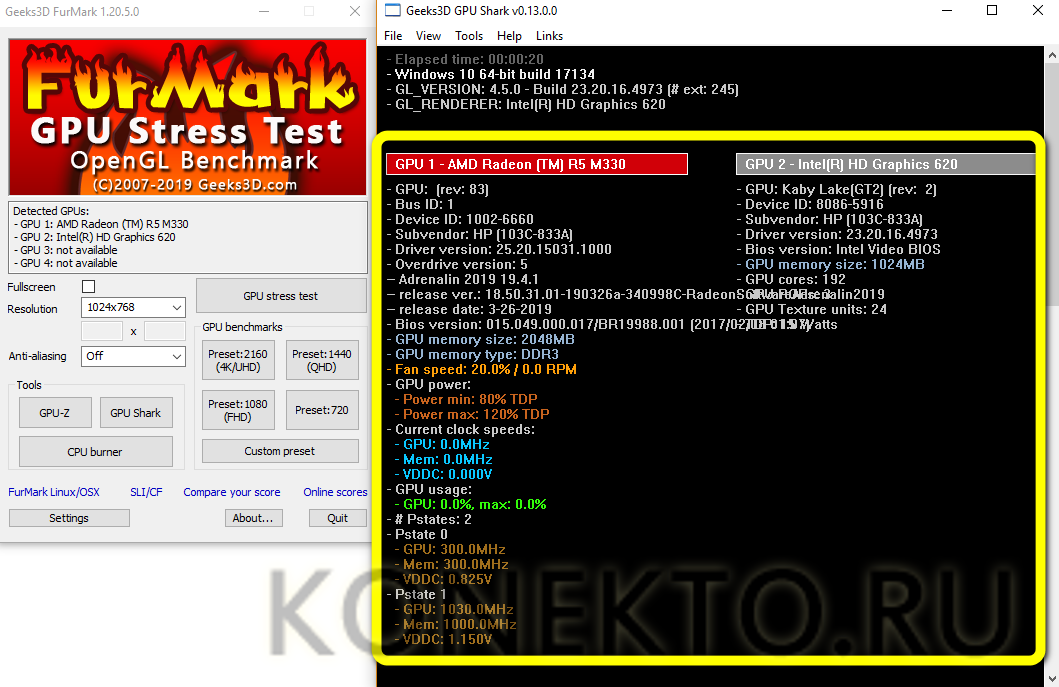
Task: Click the 'GPU 2: Intel(R) HD Graphics 620' detected entry
Action: coord(97,237)
